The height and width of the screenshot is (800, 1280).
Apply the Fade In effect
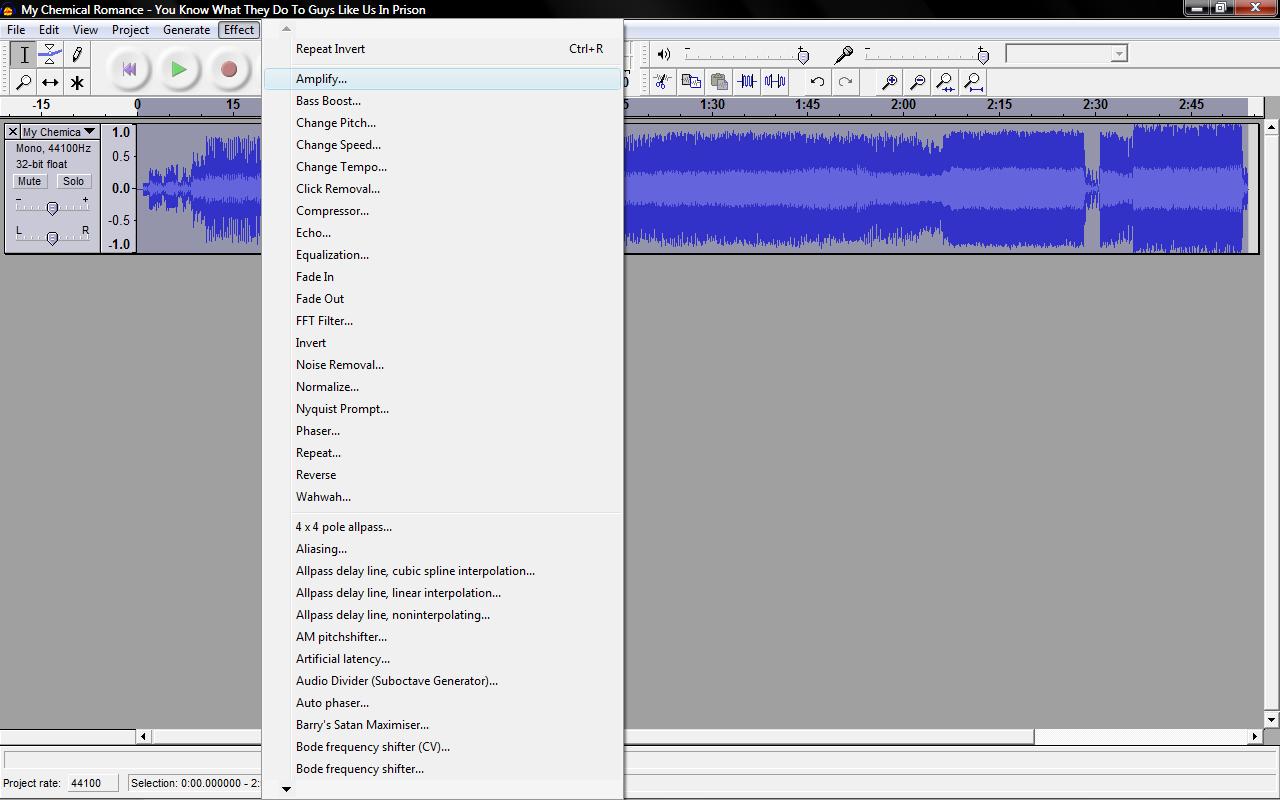click(x=443, y=277)
